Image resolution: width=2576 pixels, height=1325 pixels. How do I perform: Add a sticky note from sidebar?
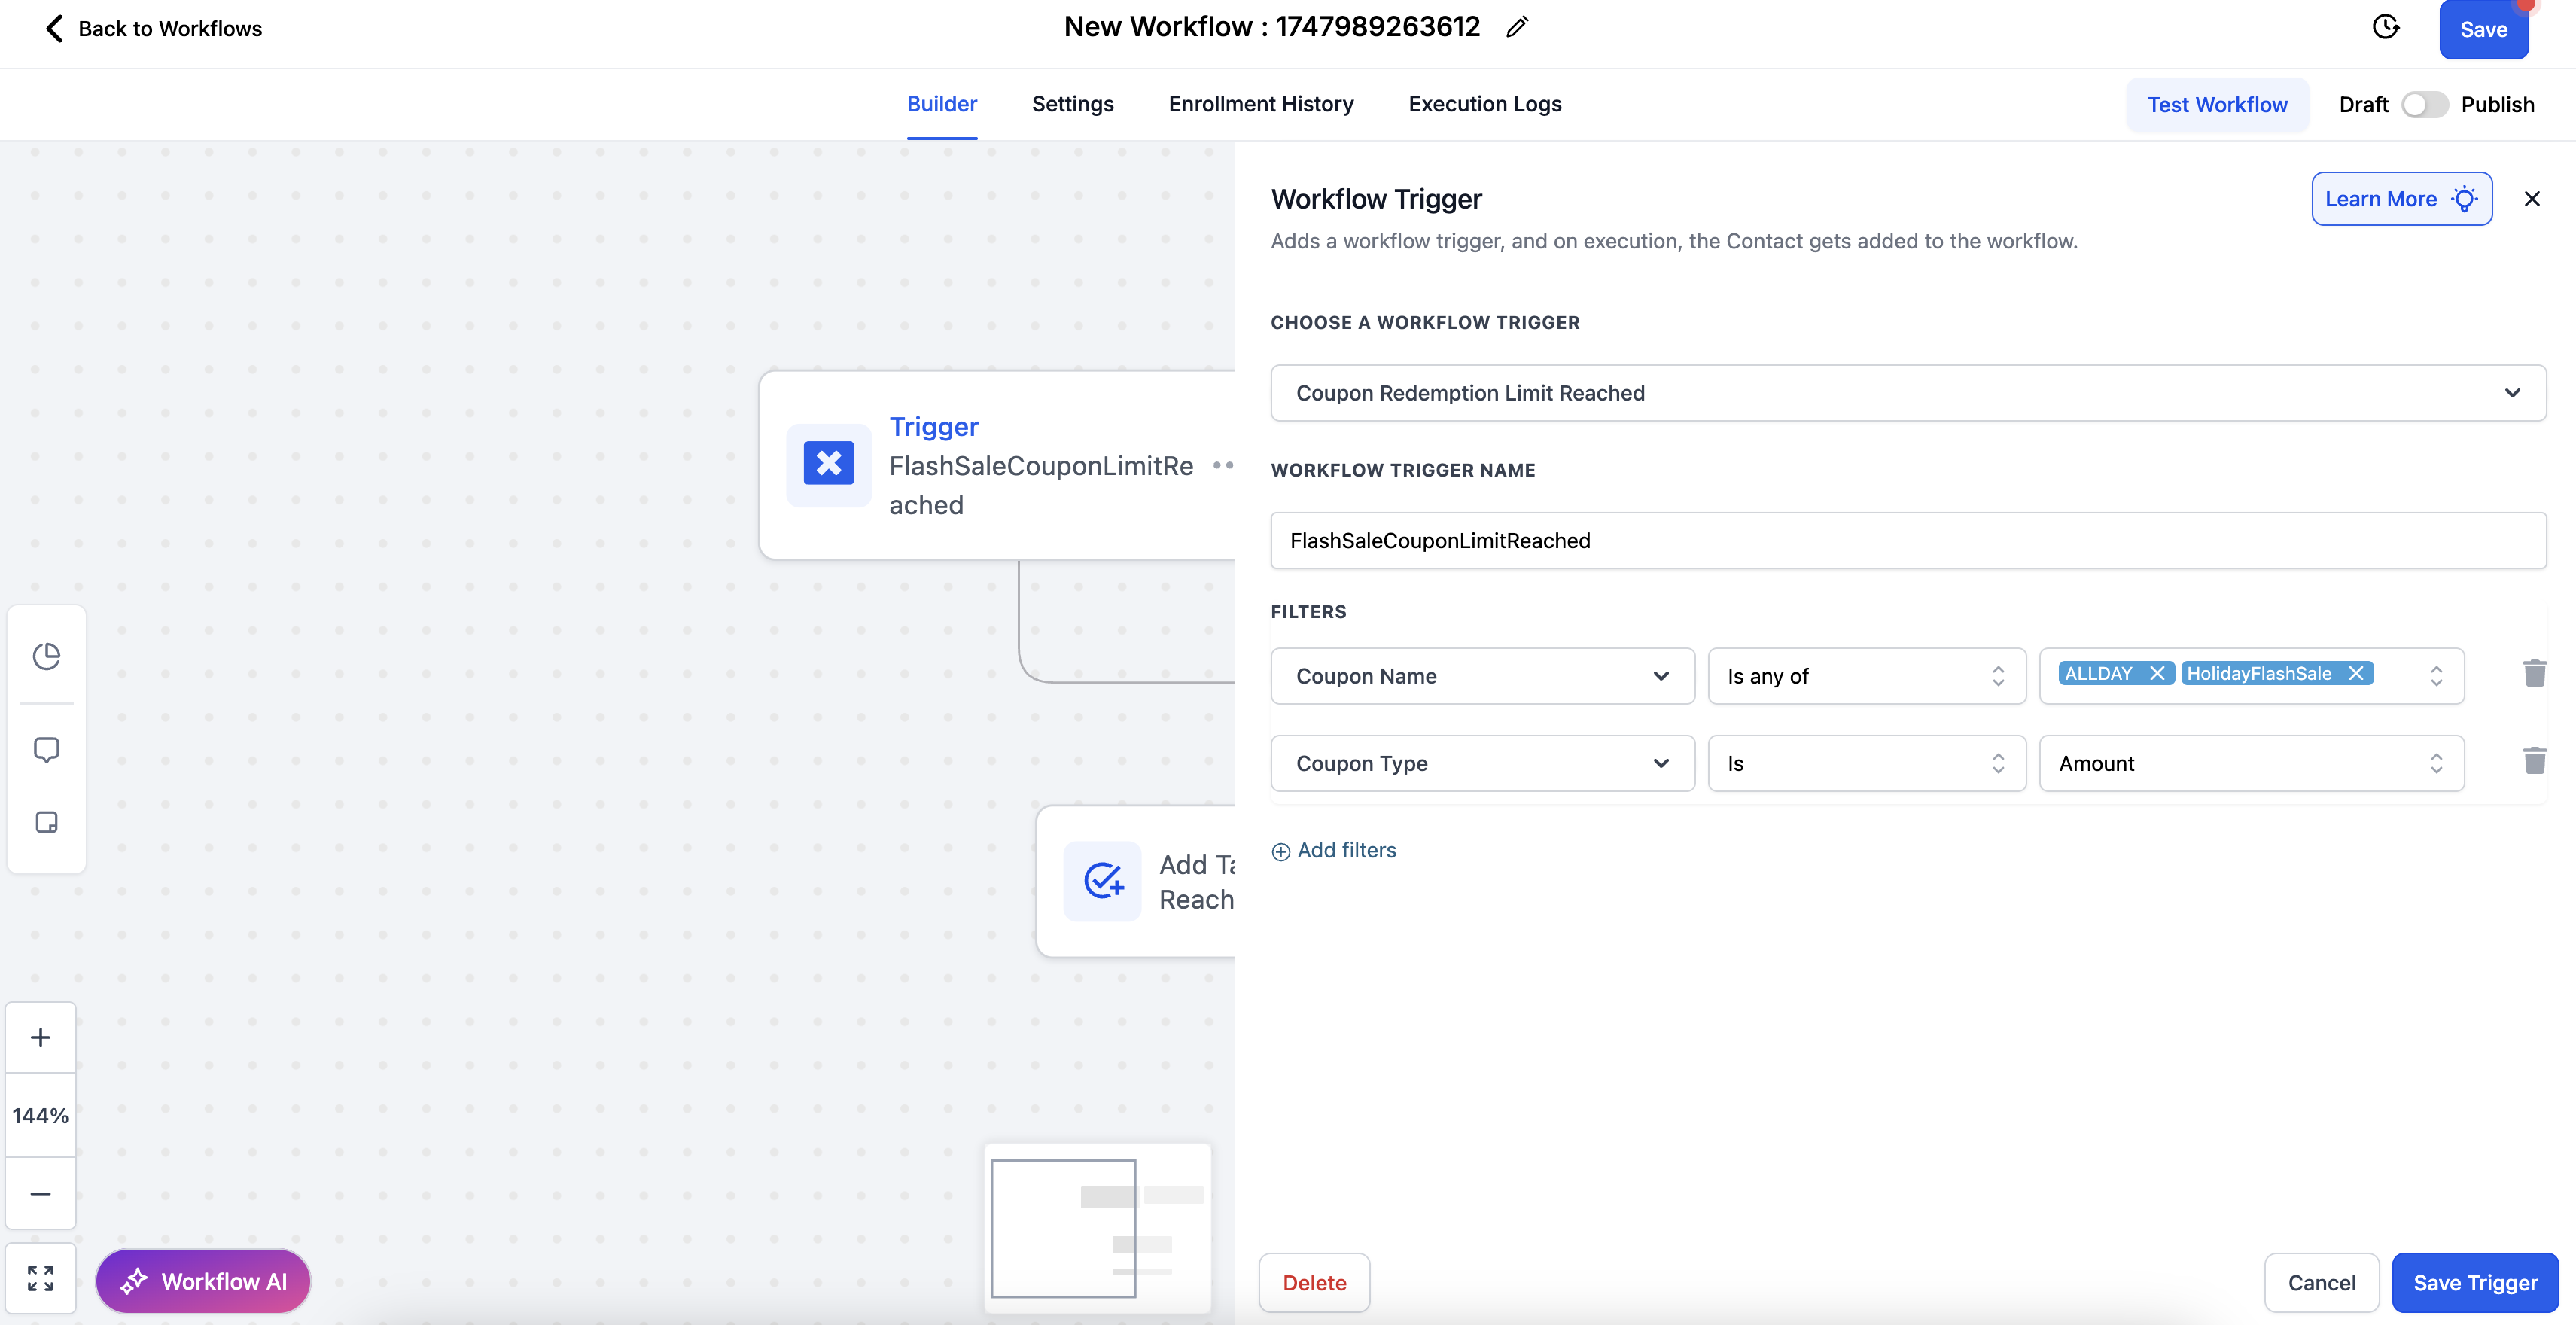click(x=46, y=822)
